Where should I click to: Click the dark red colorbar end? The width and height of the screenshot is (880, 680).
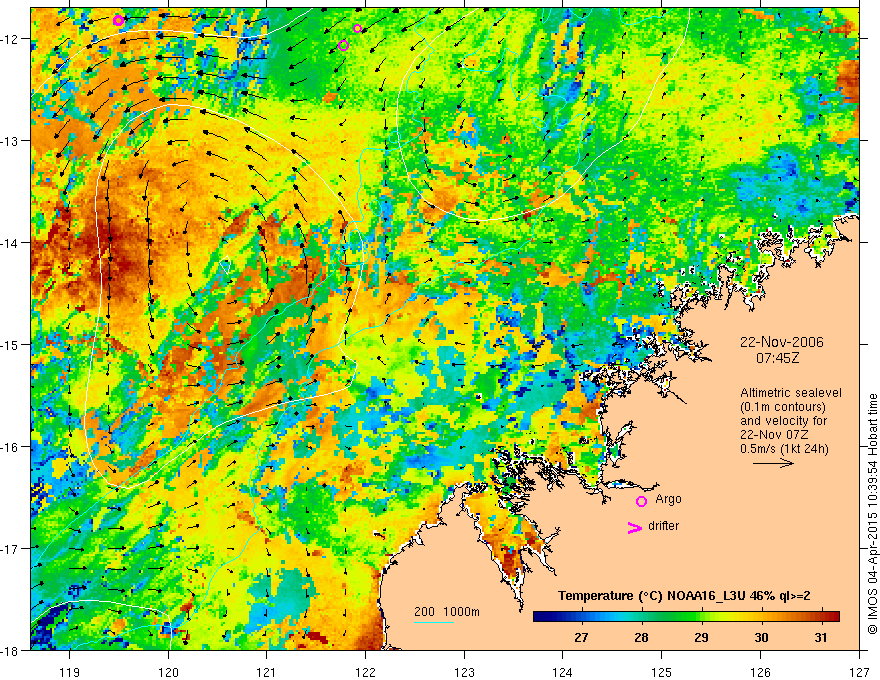click(833, 617)
